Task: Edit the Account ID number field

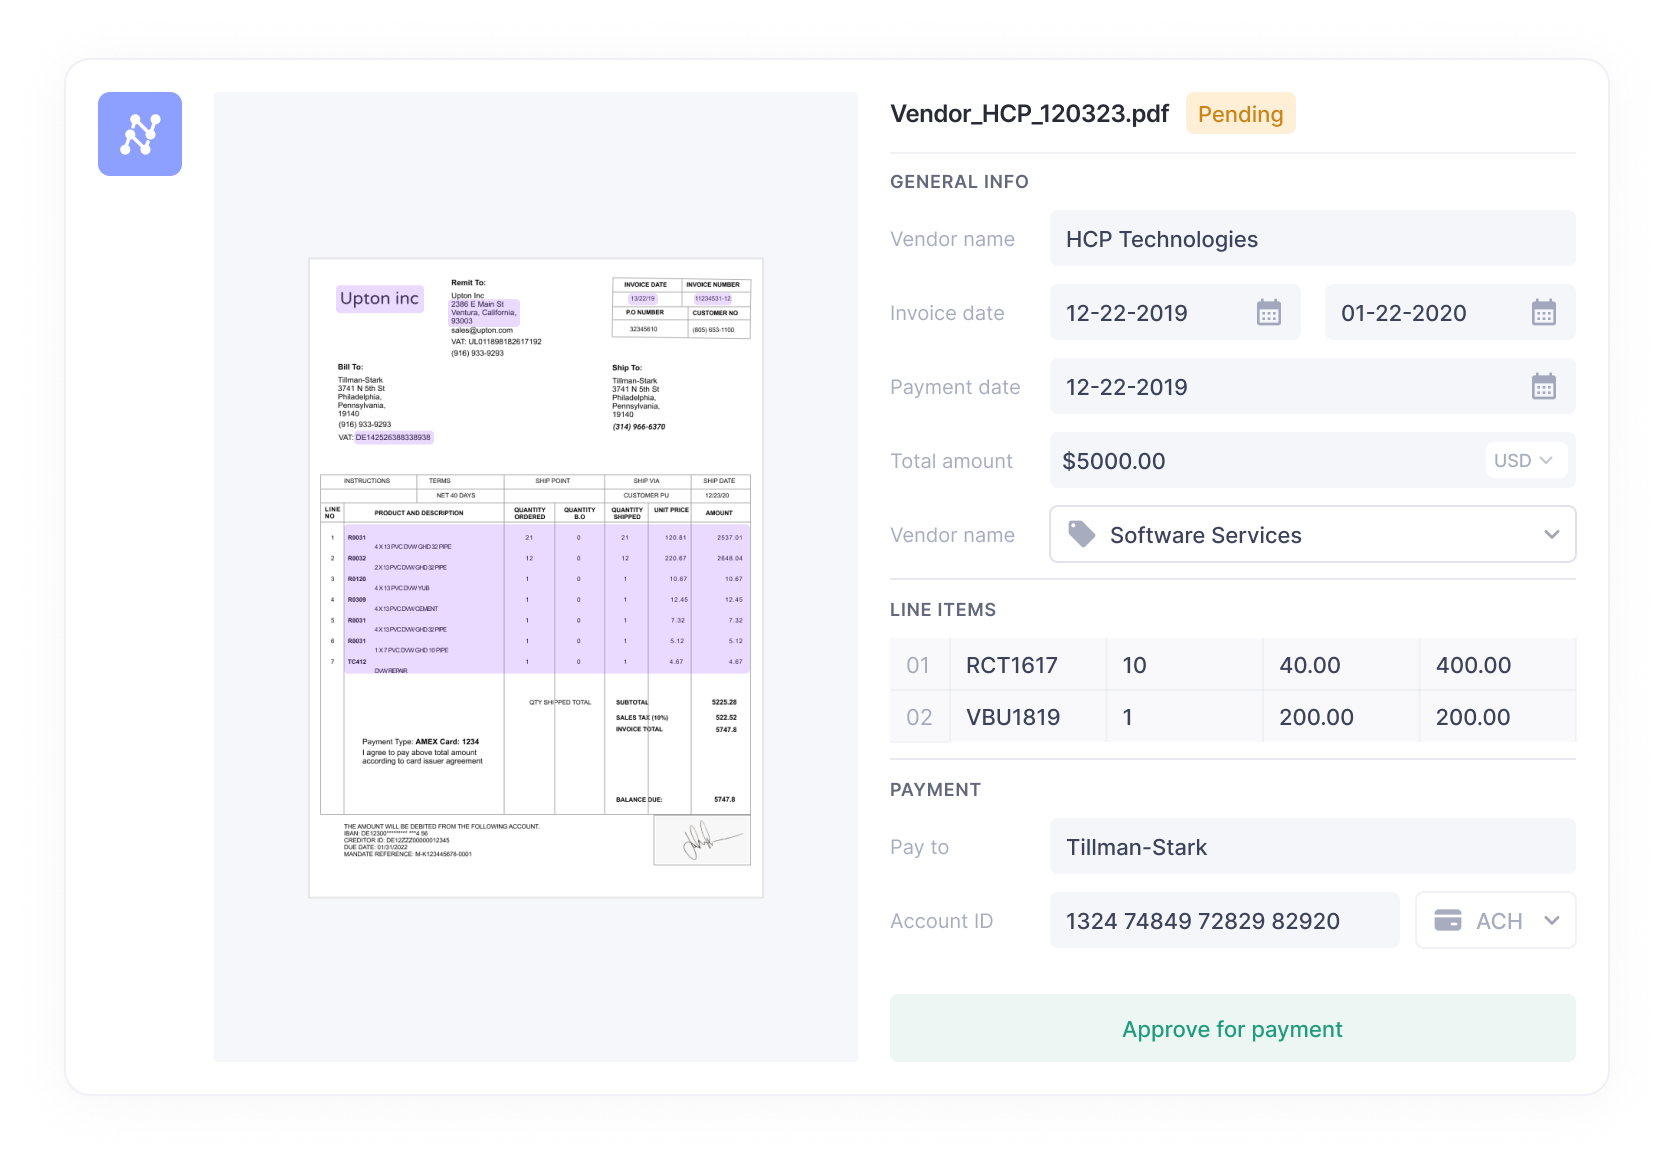Action: tap(1202, 919)
